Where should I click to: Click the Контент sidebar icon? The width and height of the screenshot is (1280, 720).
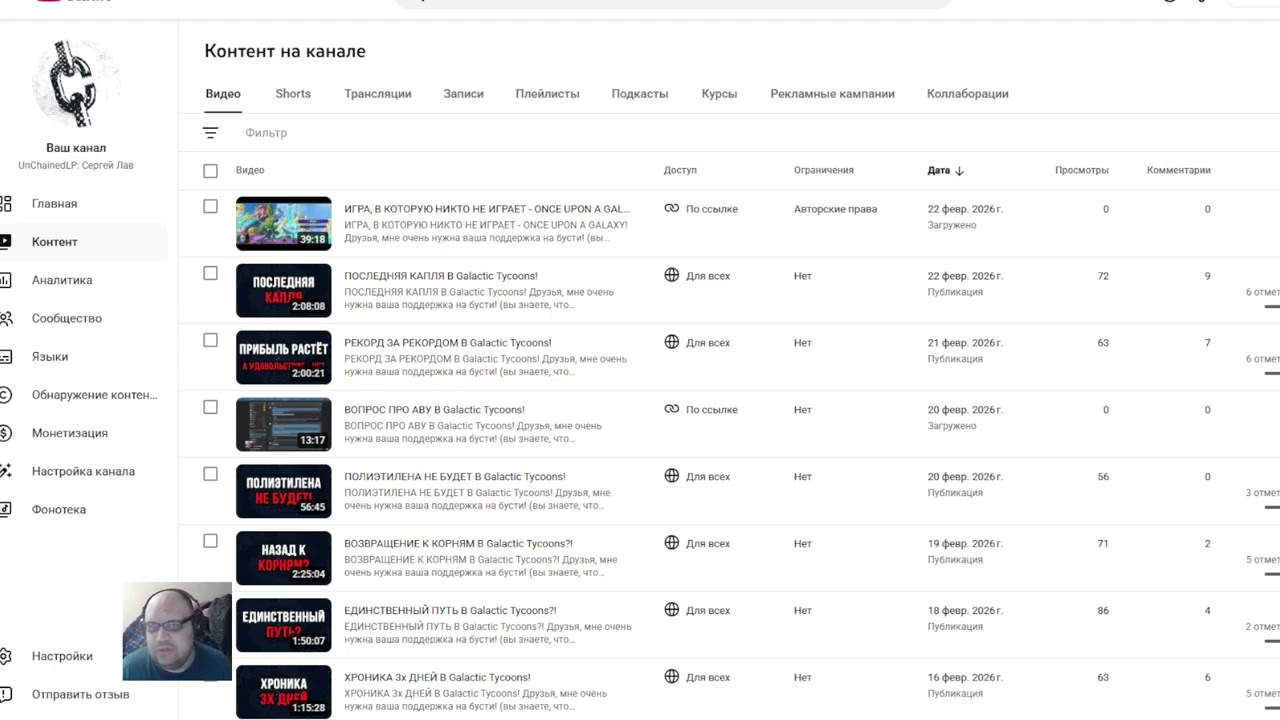[5, 242]
